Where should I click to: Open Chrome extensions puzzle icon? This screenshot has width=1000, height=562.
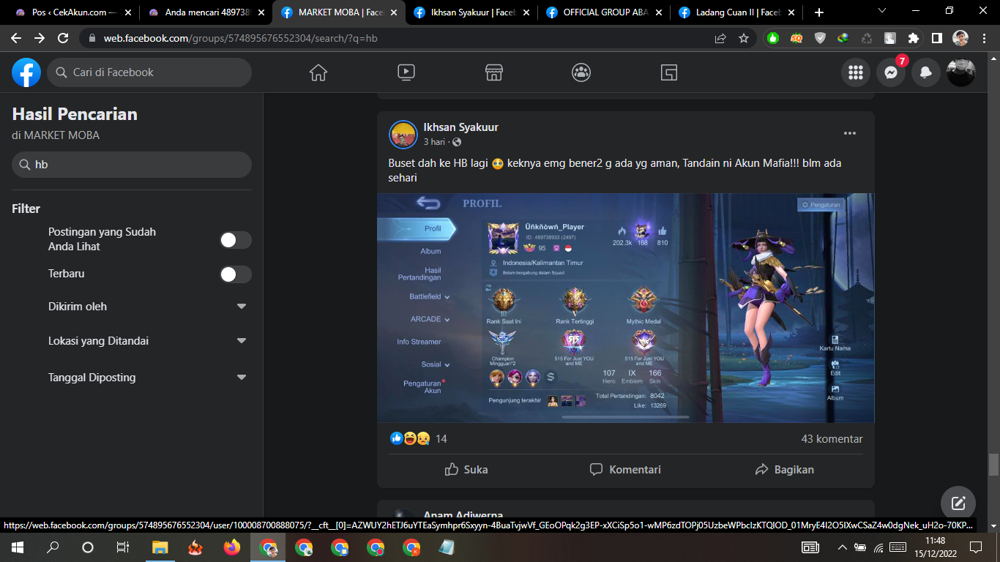[913, 38]
